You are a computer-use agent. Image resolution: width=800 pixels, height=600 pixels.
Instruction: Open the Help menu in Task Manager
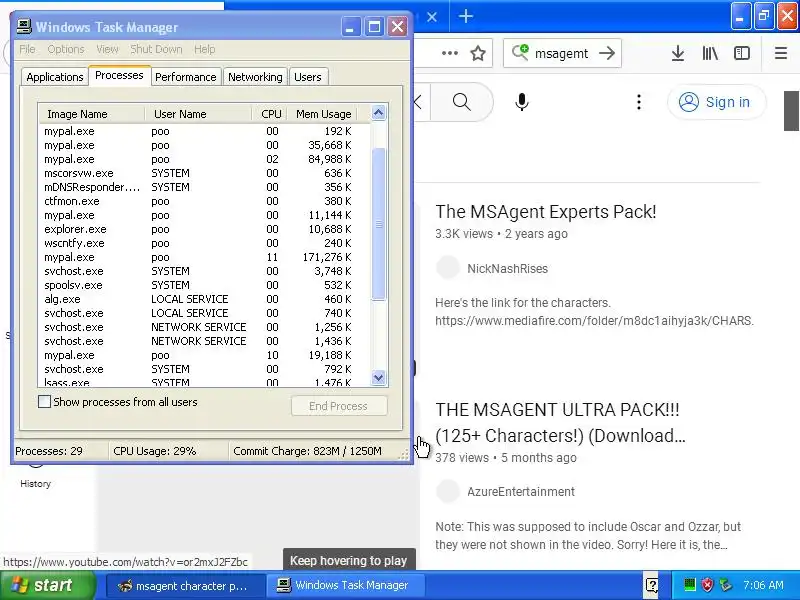[205, 49]
